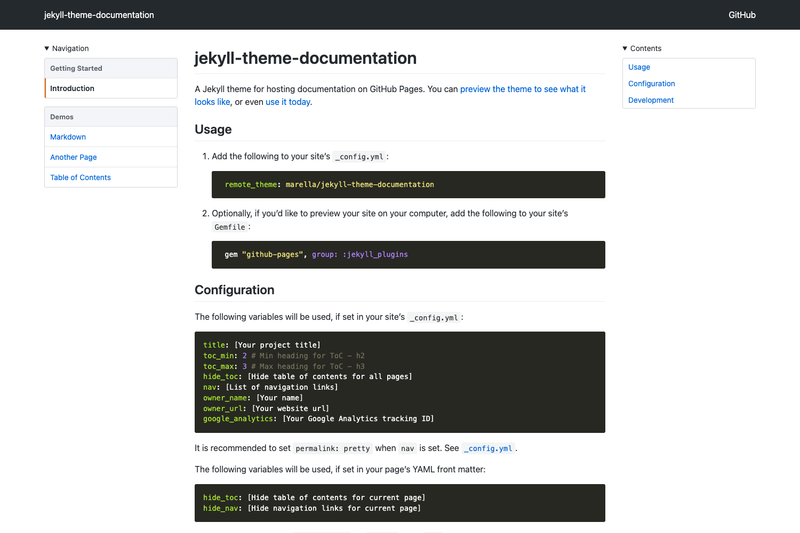This screenshot has width=800, height=533.
Task: Click the toc_max code line
Action: (284, 366)
